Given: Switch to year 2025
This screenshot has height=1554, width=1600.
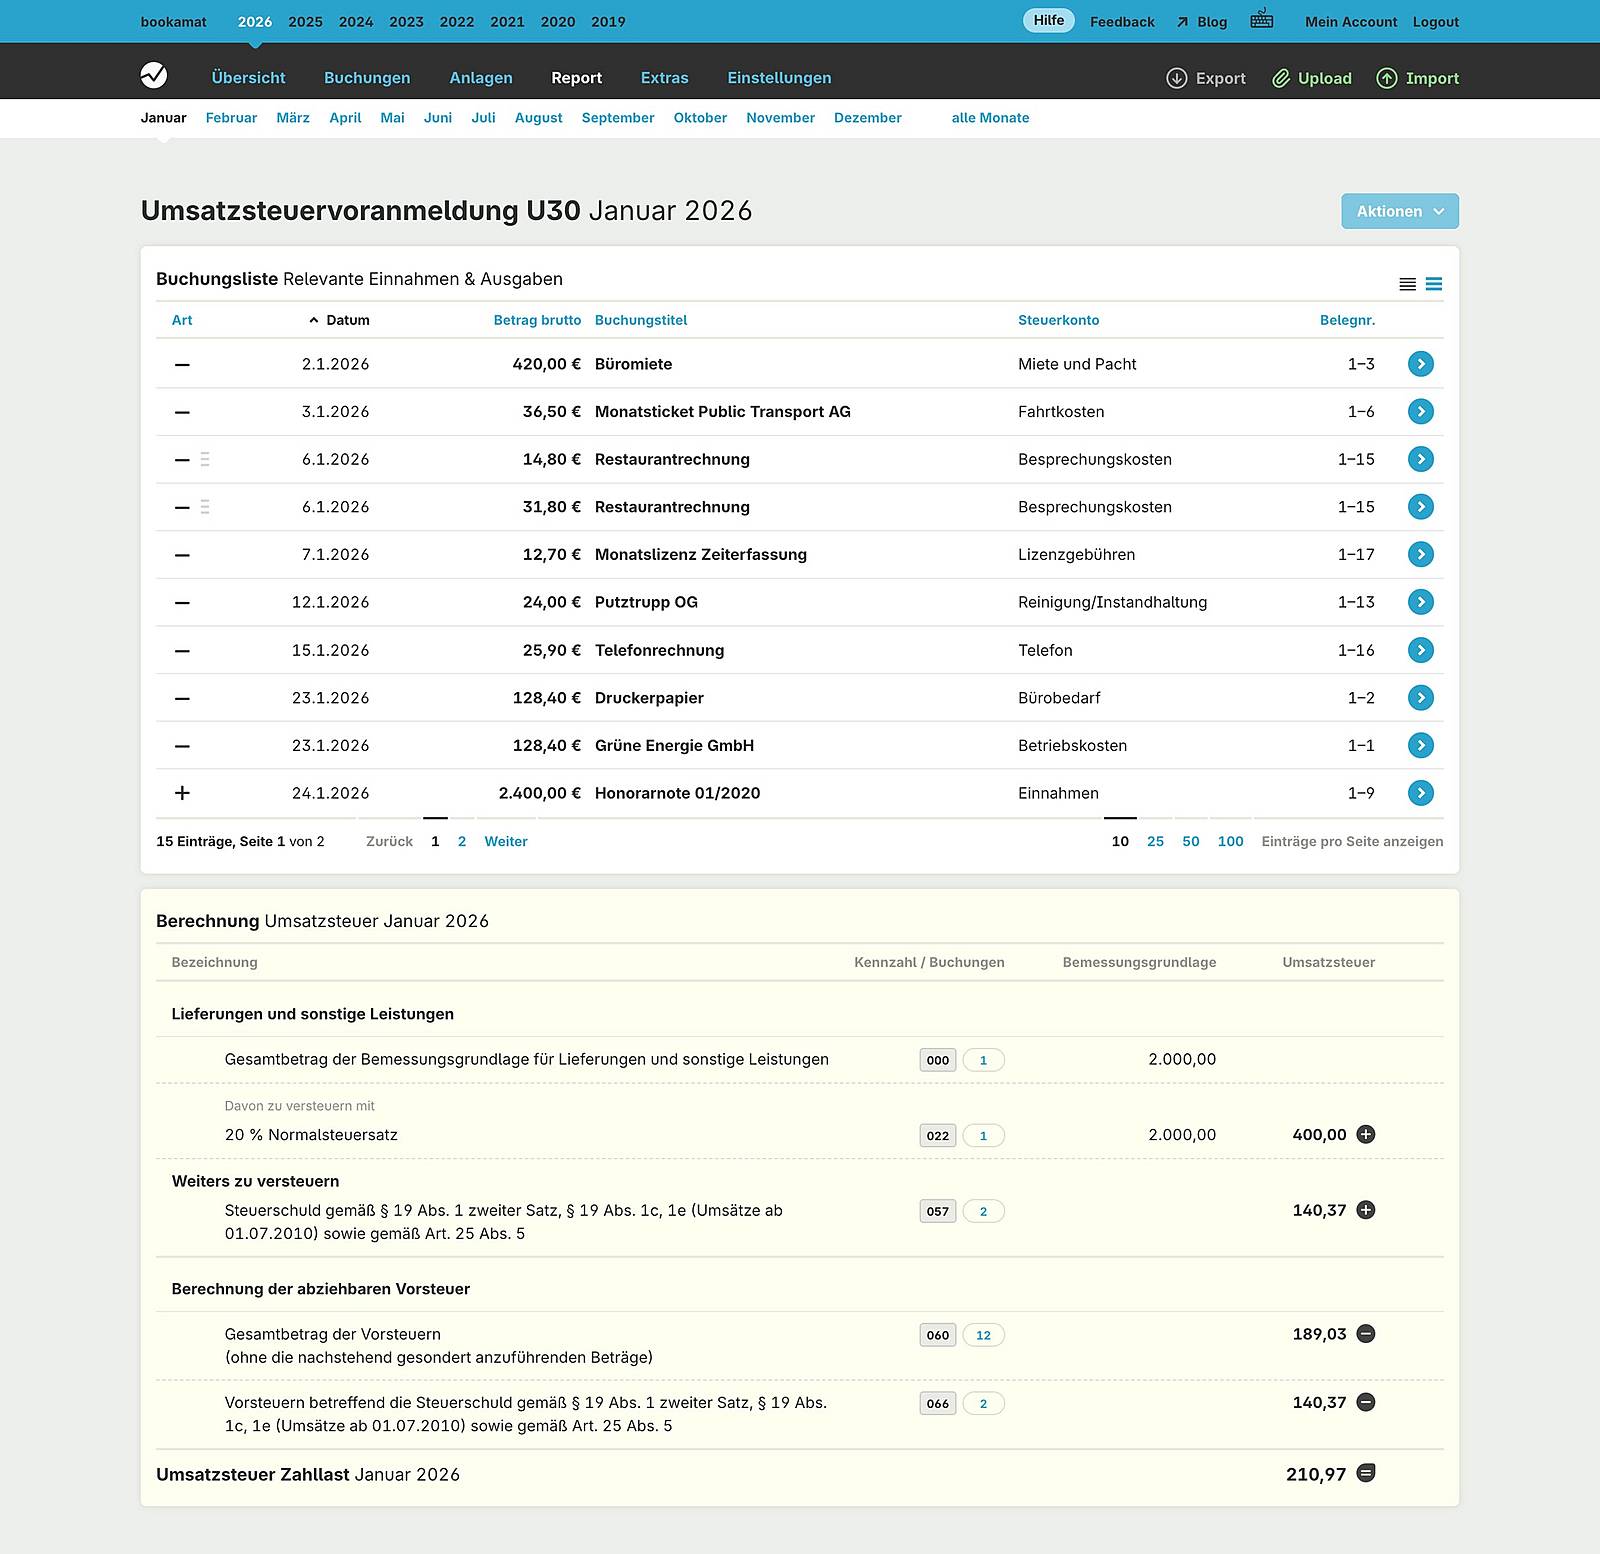Looking at the screenshot, I should point(305,22).
